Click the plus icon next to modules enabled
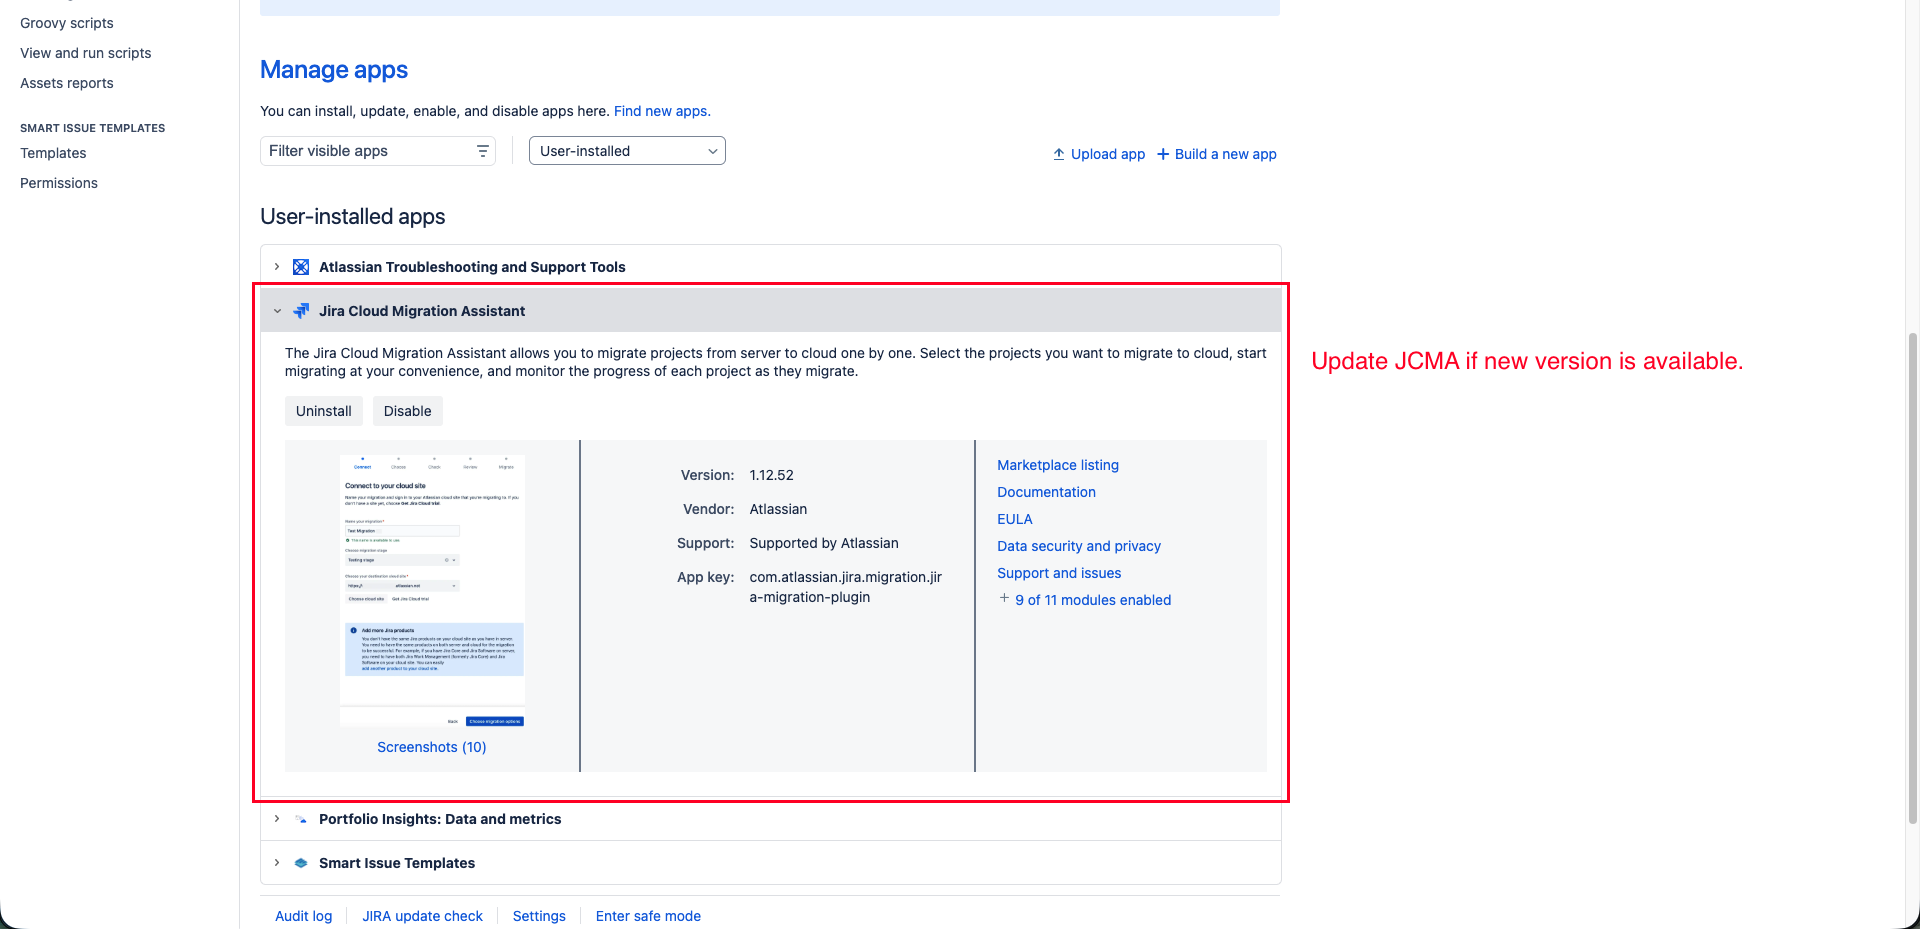Image resolution: width=1920 pixels, height=929 pixels. click(1004, 598)
